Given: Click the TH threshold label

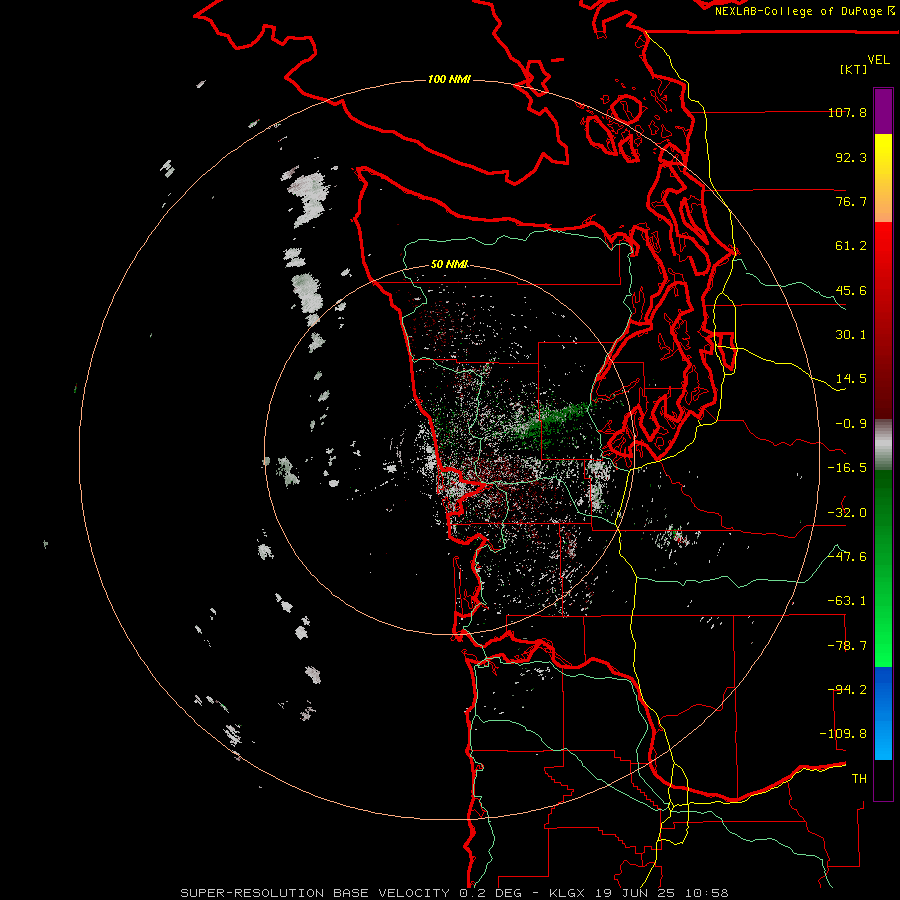Looking at the screenshot, I should (x=859, y=779).
